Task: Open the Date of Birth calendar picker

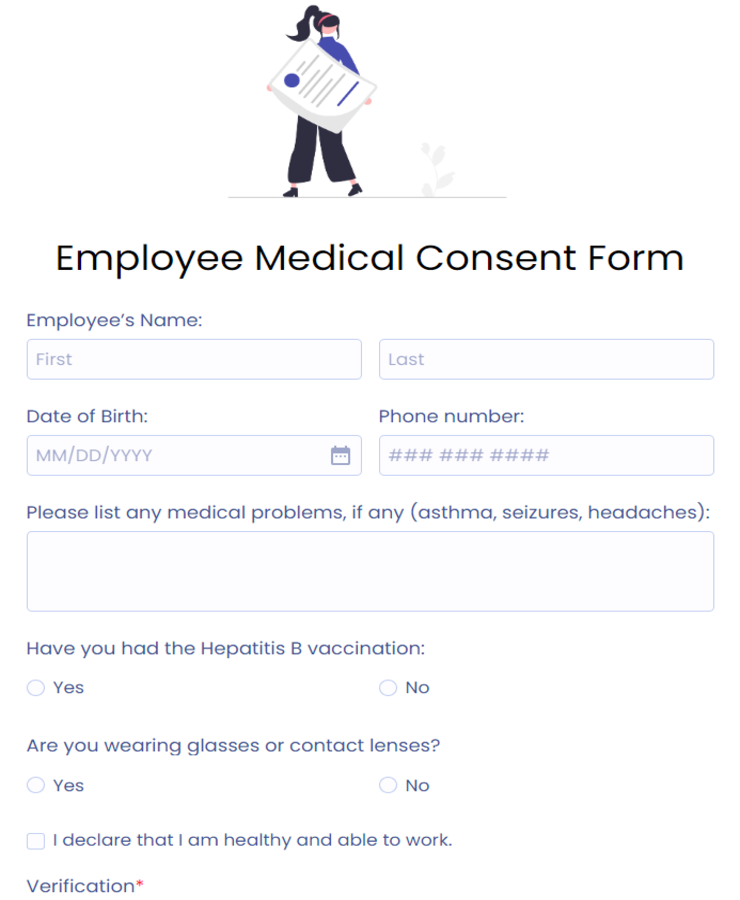Action: coord(340,456)
